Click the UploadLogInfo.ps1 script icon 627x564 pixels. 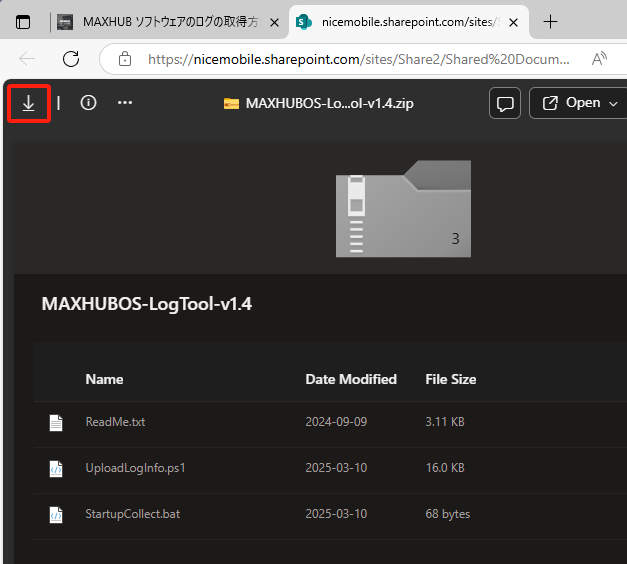click(x=56, y=469)
